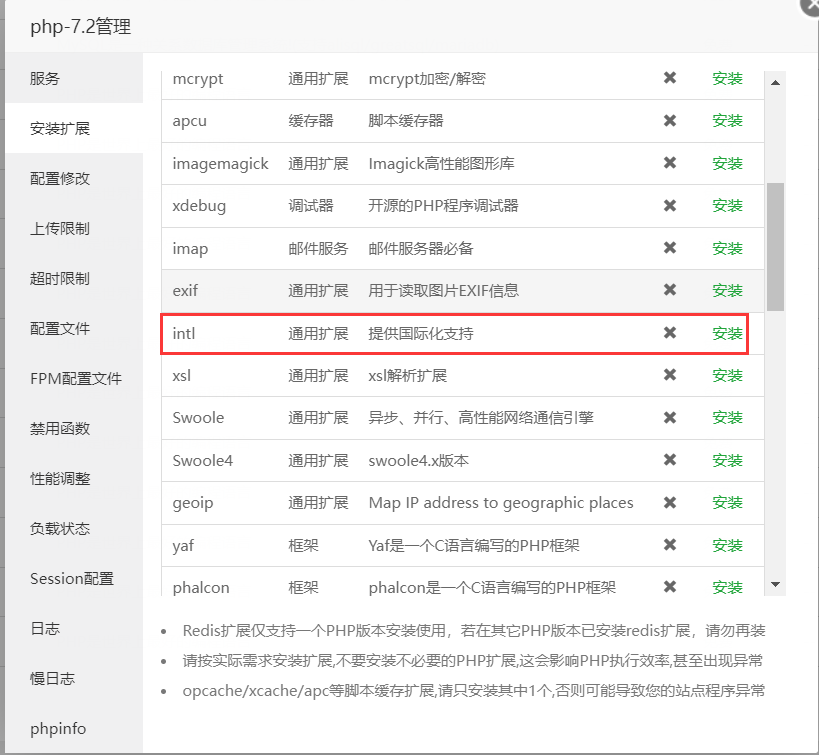Open the phpinfo sidebar tab
The height and width of the screenshot is (755, 819).
(74, 728)
